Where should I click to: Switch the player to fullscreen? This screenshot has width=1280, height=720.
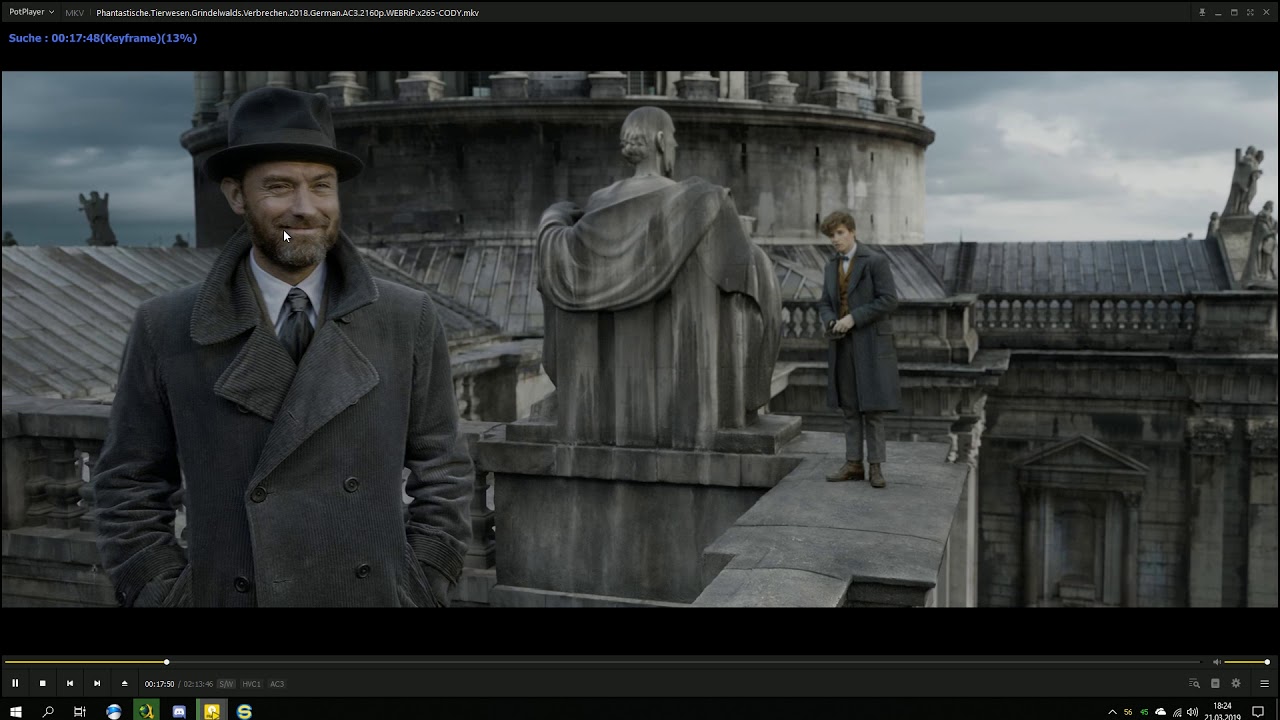tap(1250, 12)
